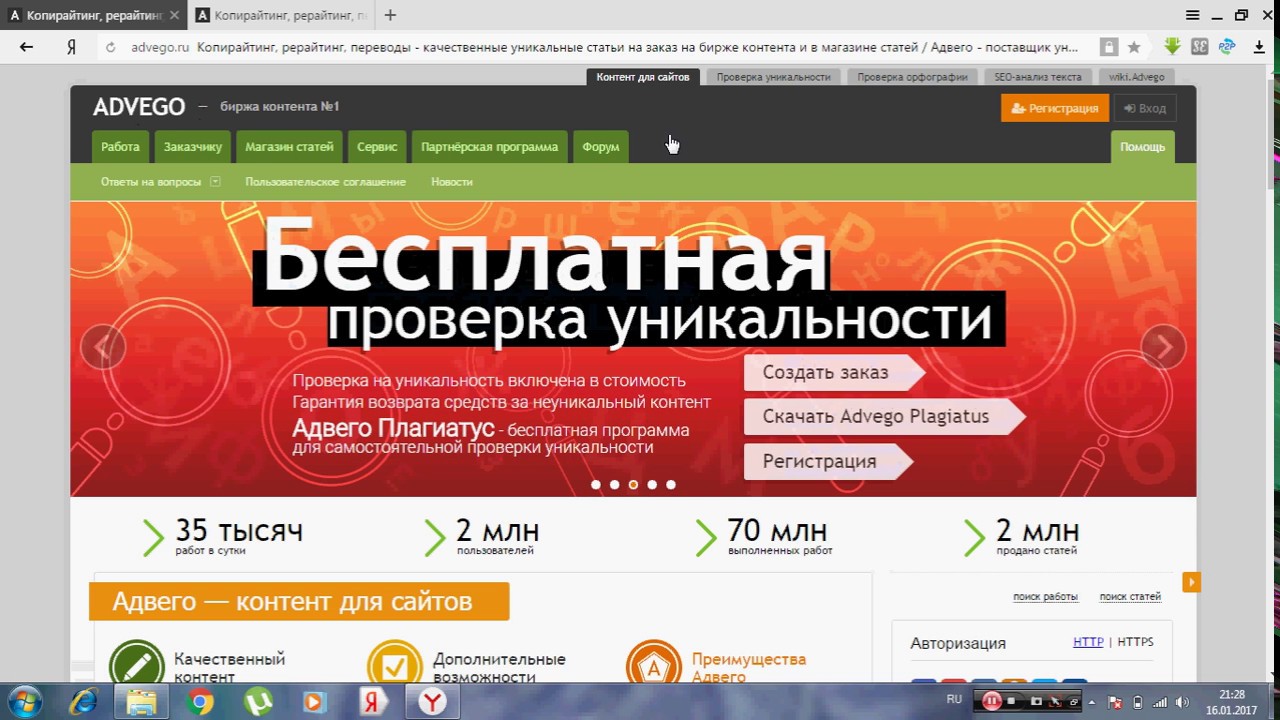Open Пользовательское соглашение link

click(325, 182)
